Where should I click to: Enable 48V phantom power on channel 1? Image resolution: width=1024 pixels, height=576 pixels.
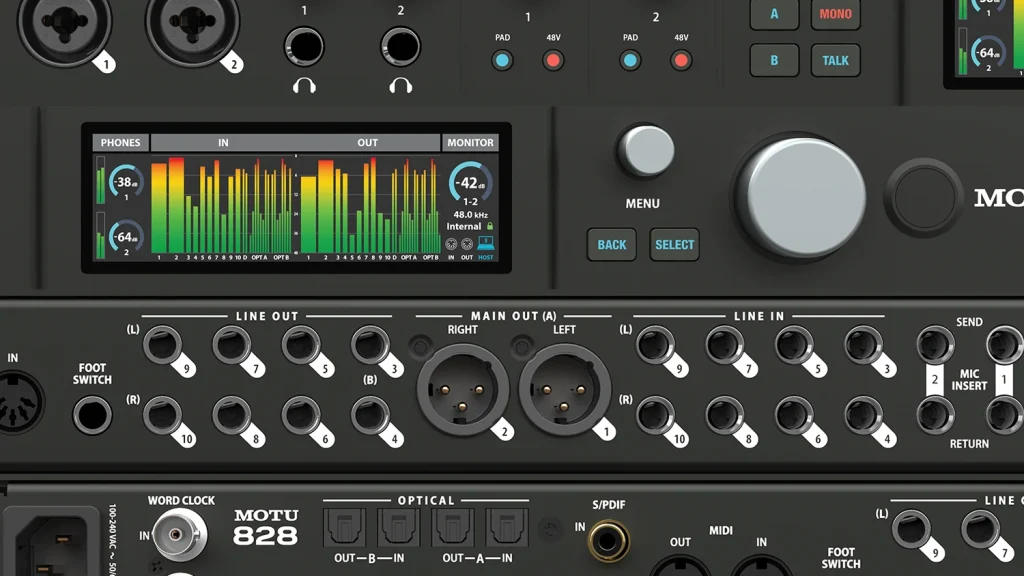click(553, 61)
